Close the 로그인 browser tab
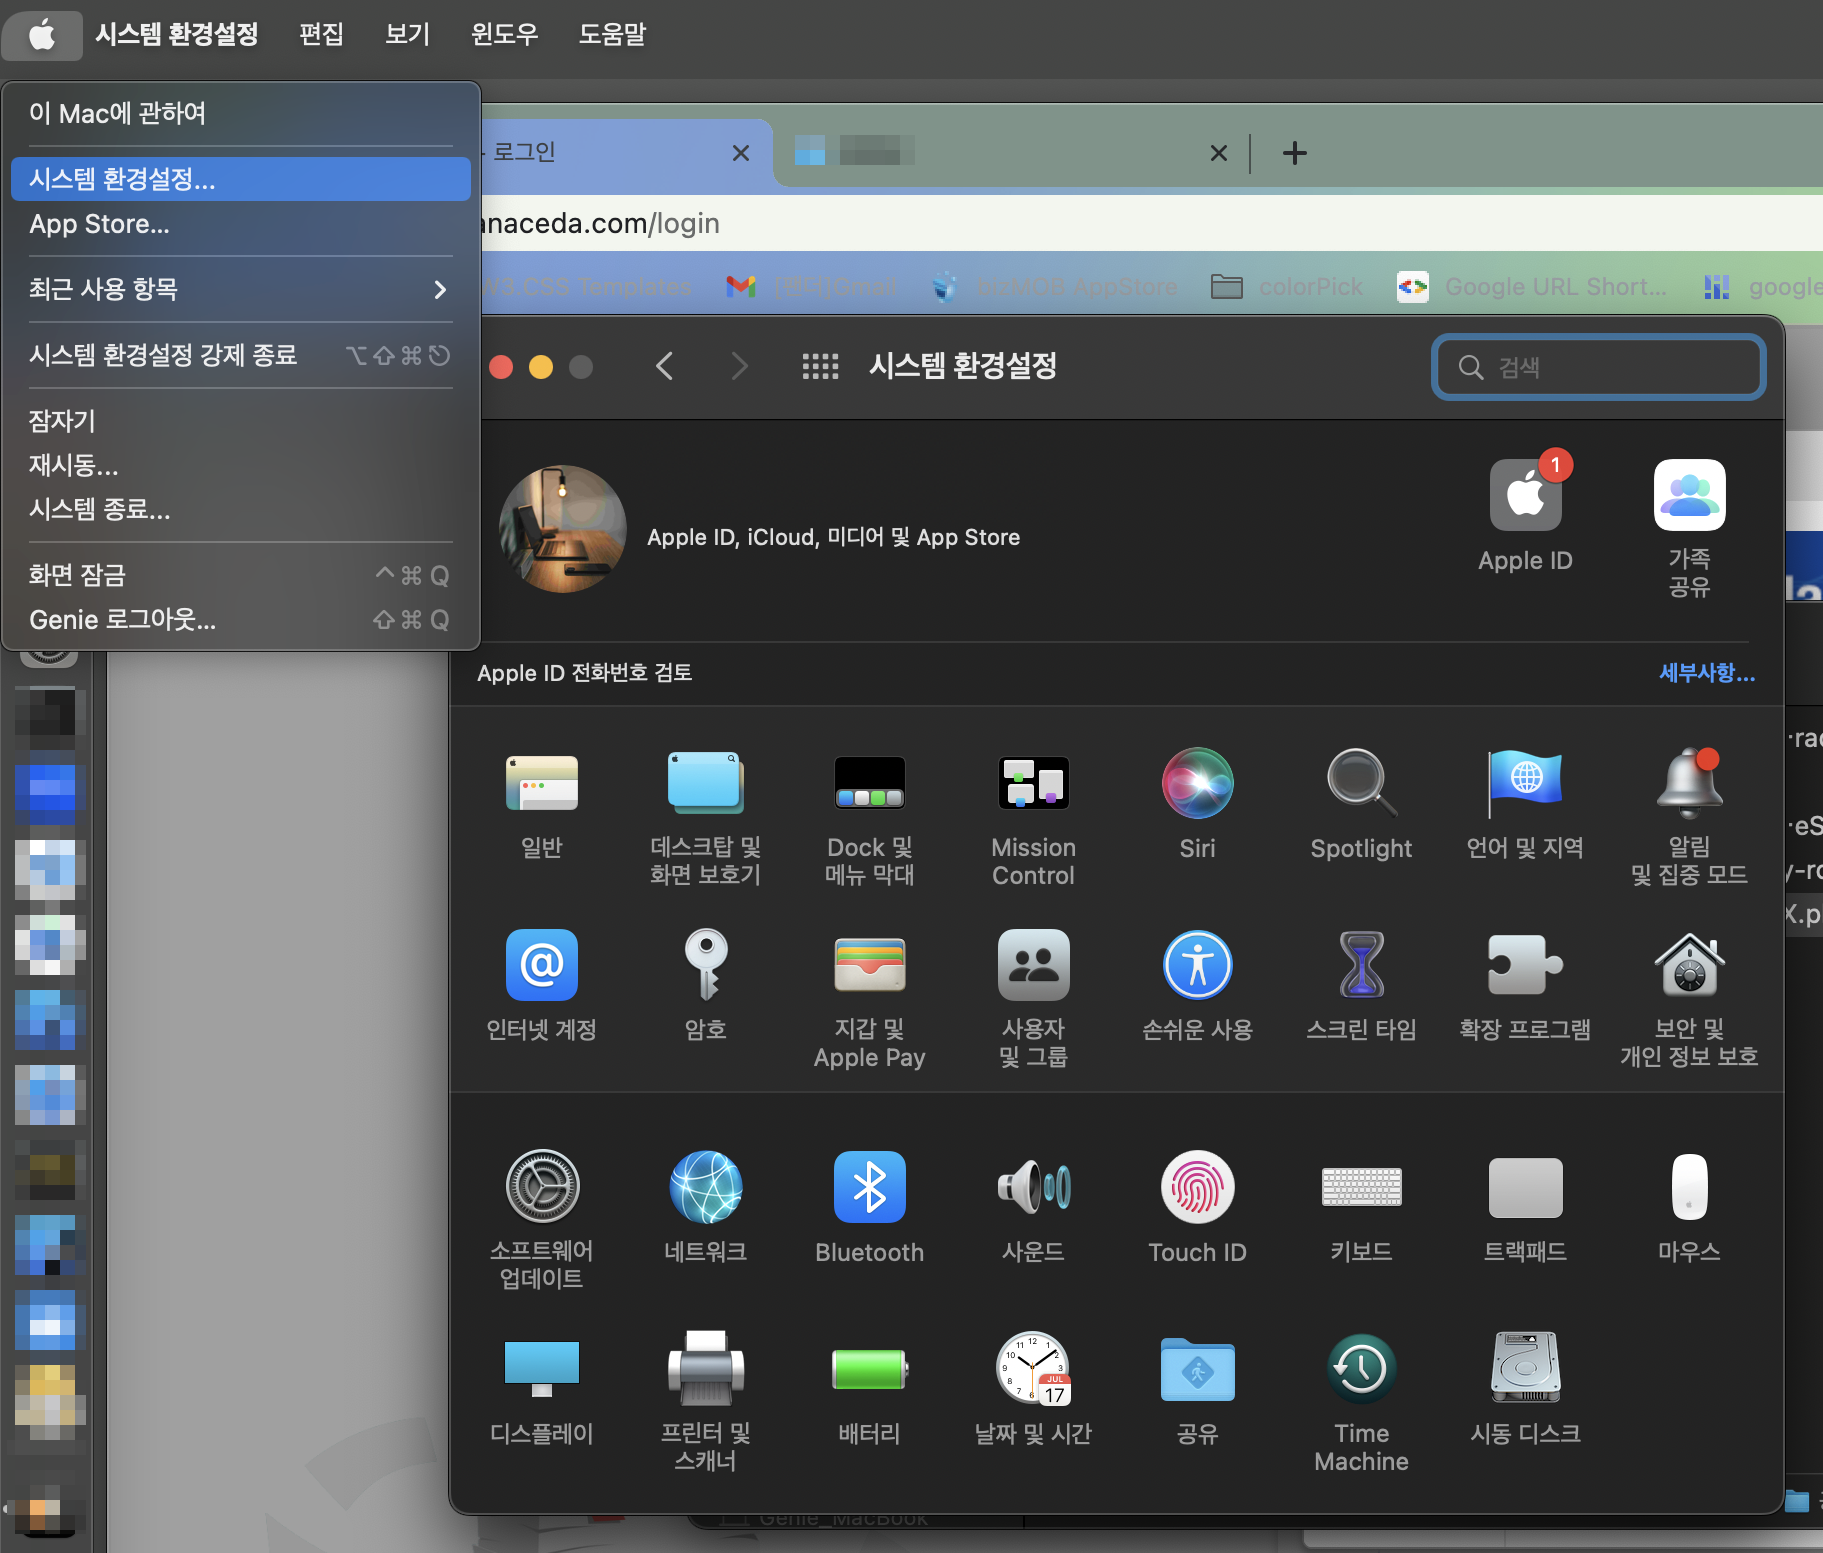 point(740,153)
